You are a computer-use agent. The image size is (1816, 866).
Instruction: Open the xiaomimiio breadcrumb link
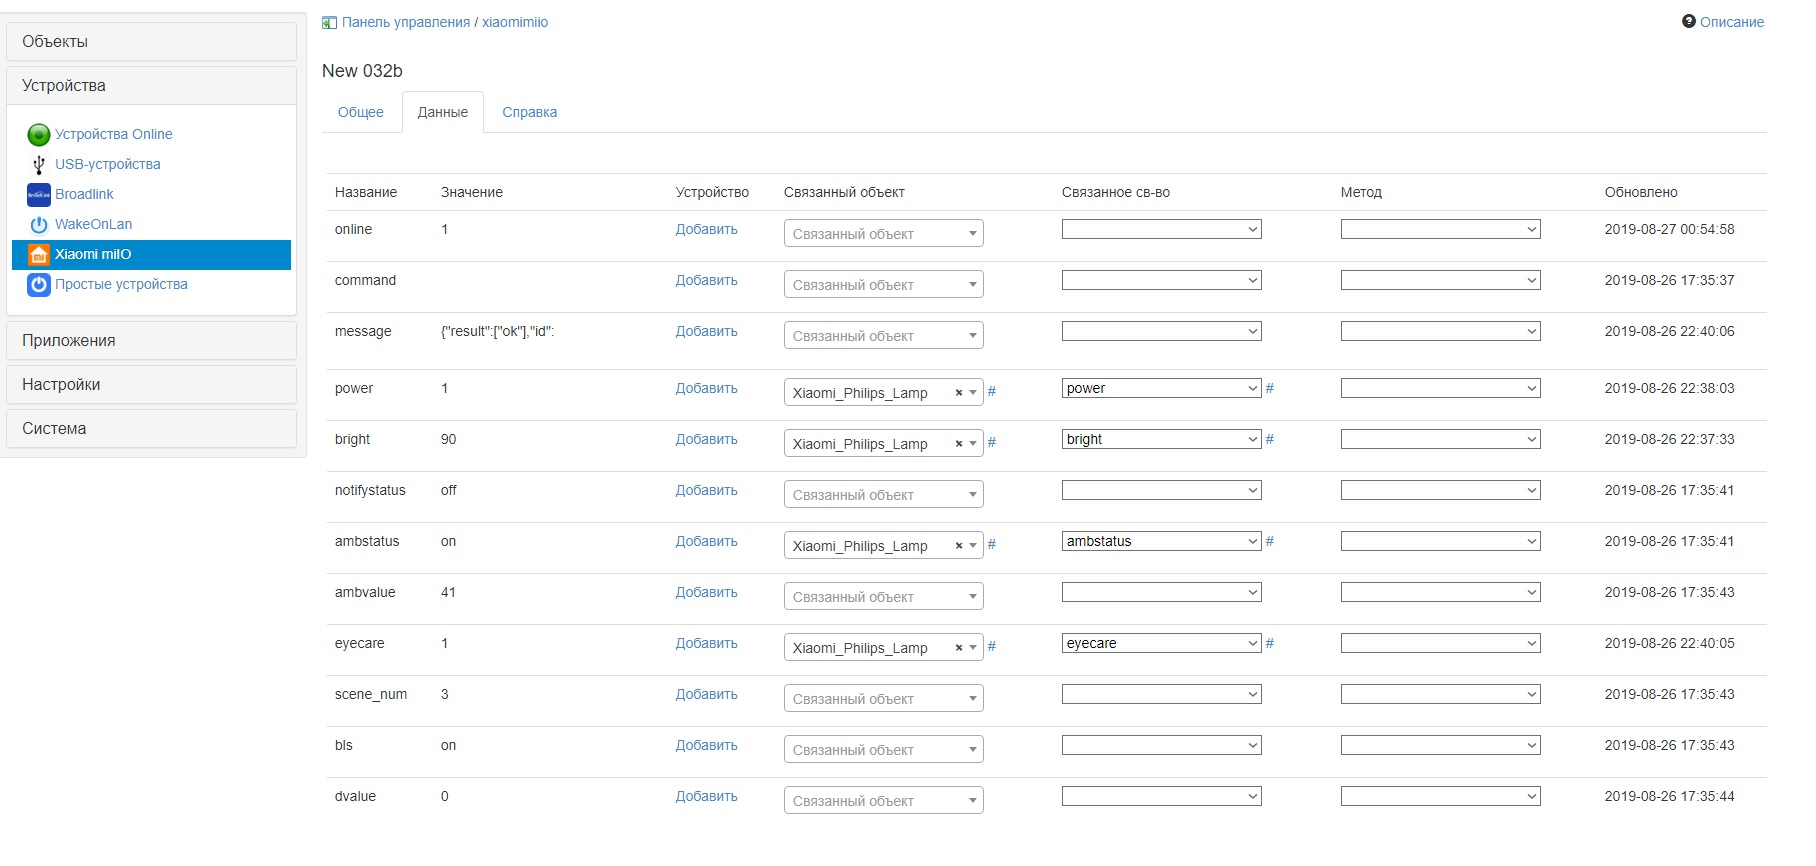(x=515, y=23)
